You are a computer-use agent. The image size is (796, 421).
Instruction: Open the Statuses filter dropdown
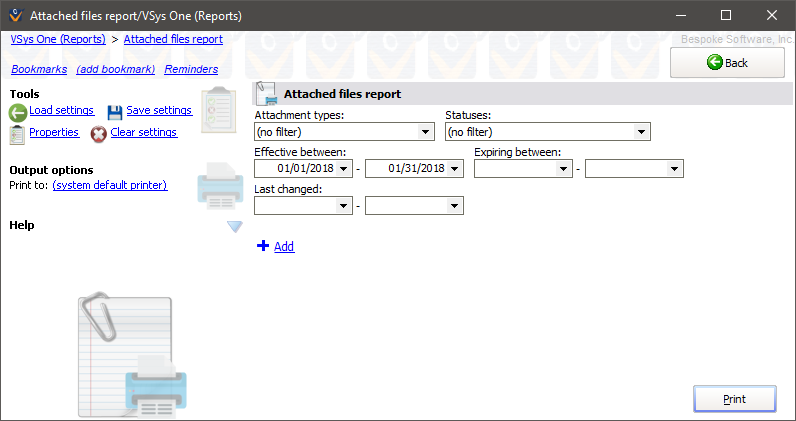click(642, 131)
